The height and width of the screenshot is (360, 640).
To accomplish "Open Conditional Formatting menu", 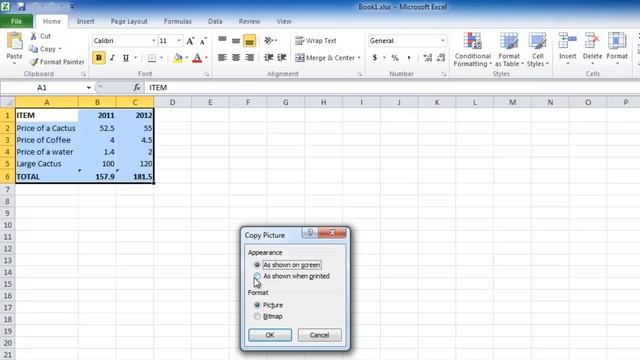I will pos(472,49).
